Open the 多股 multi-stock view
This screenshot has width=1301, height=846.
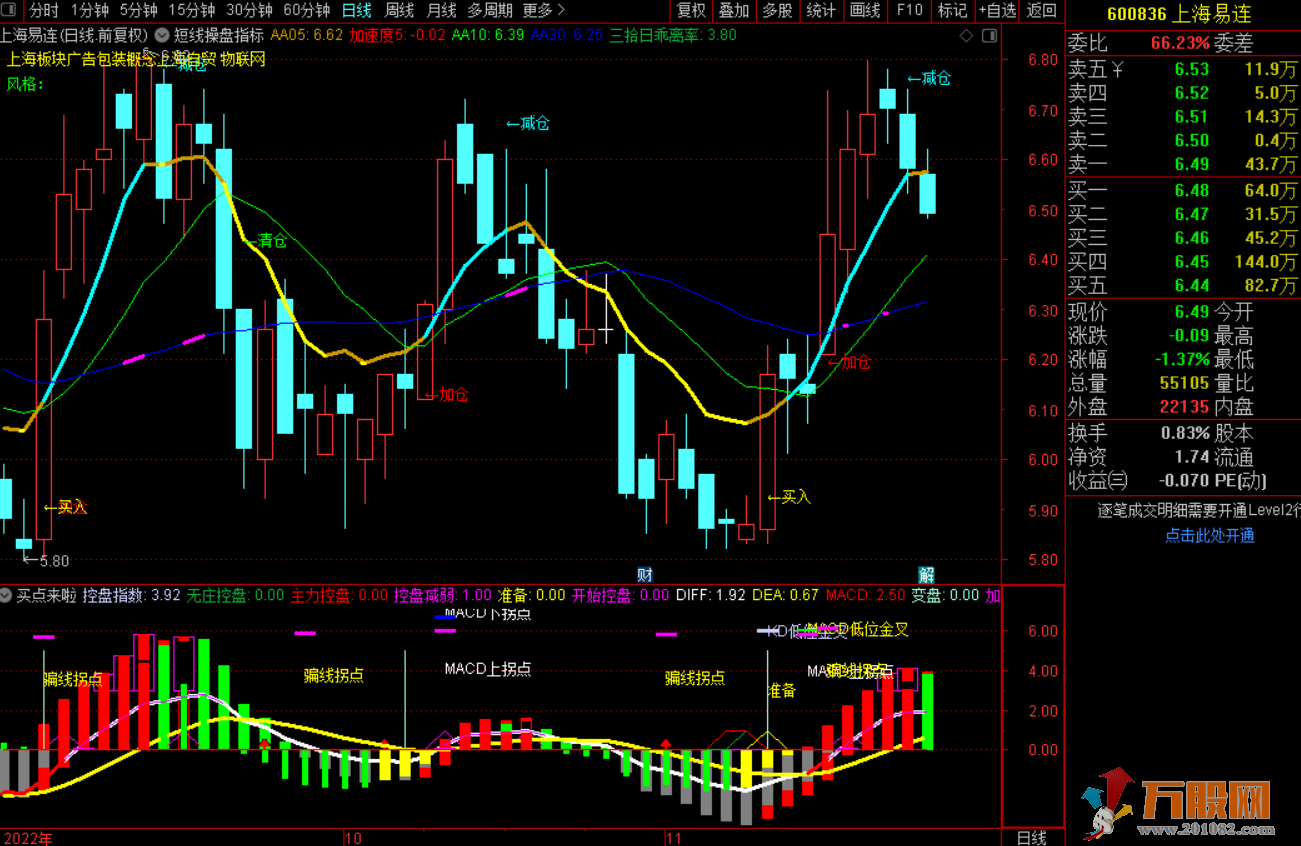[x=777, y=11]
